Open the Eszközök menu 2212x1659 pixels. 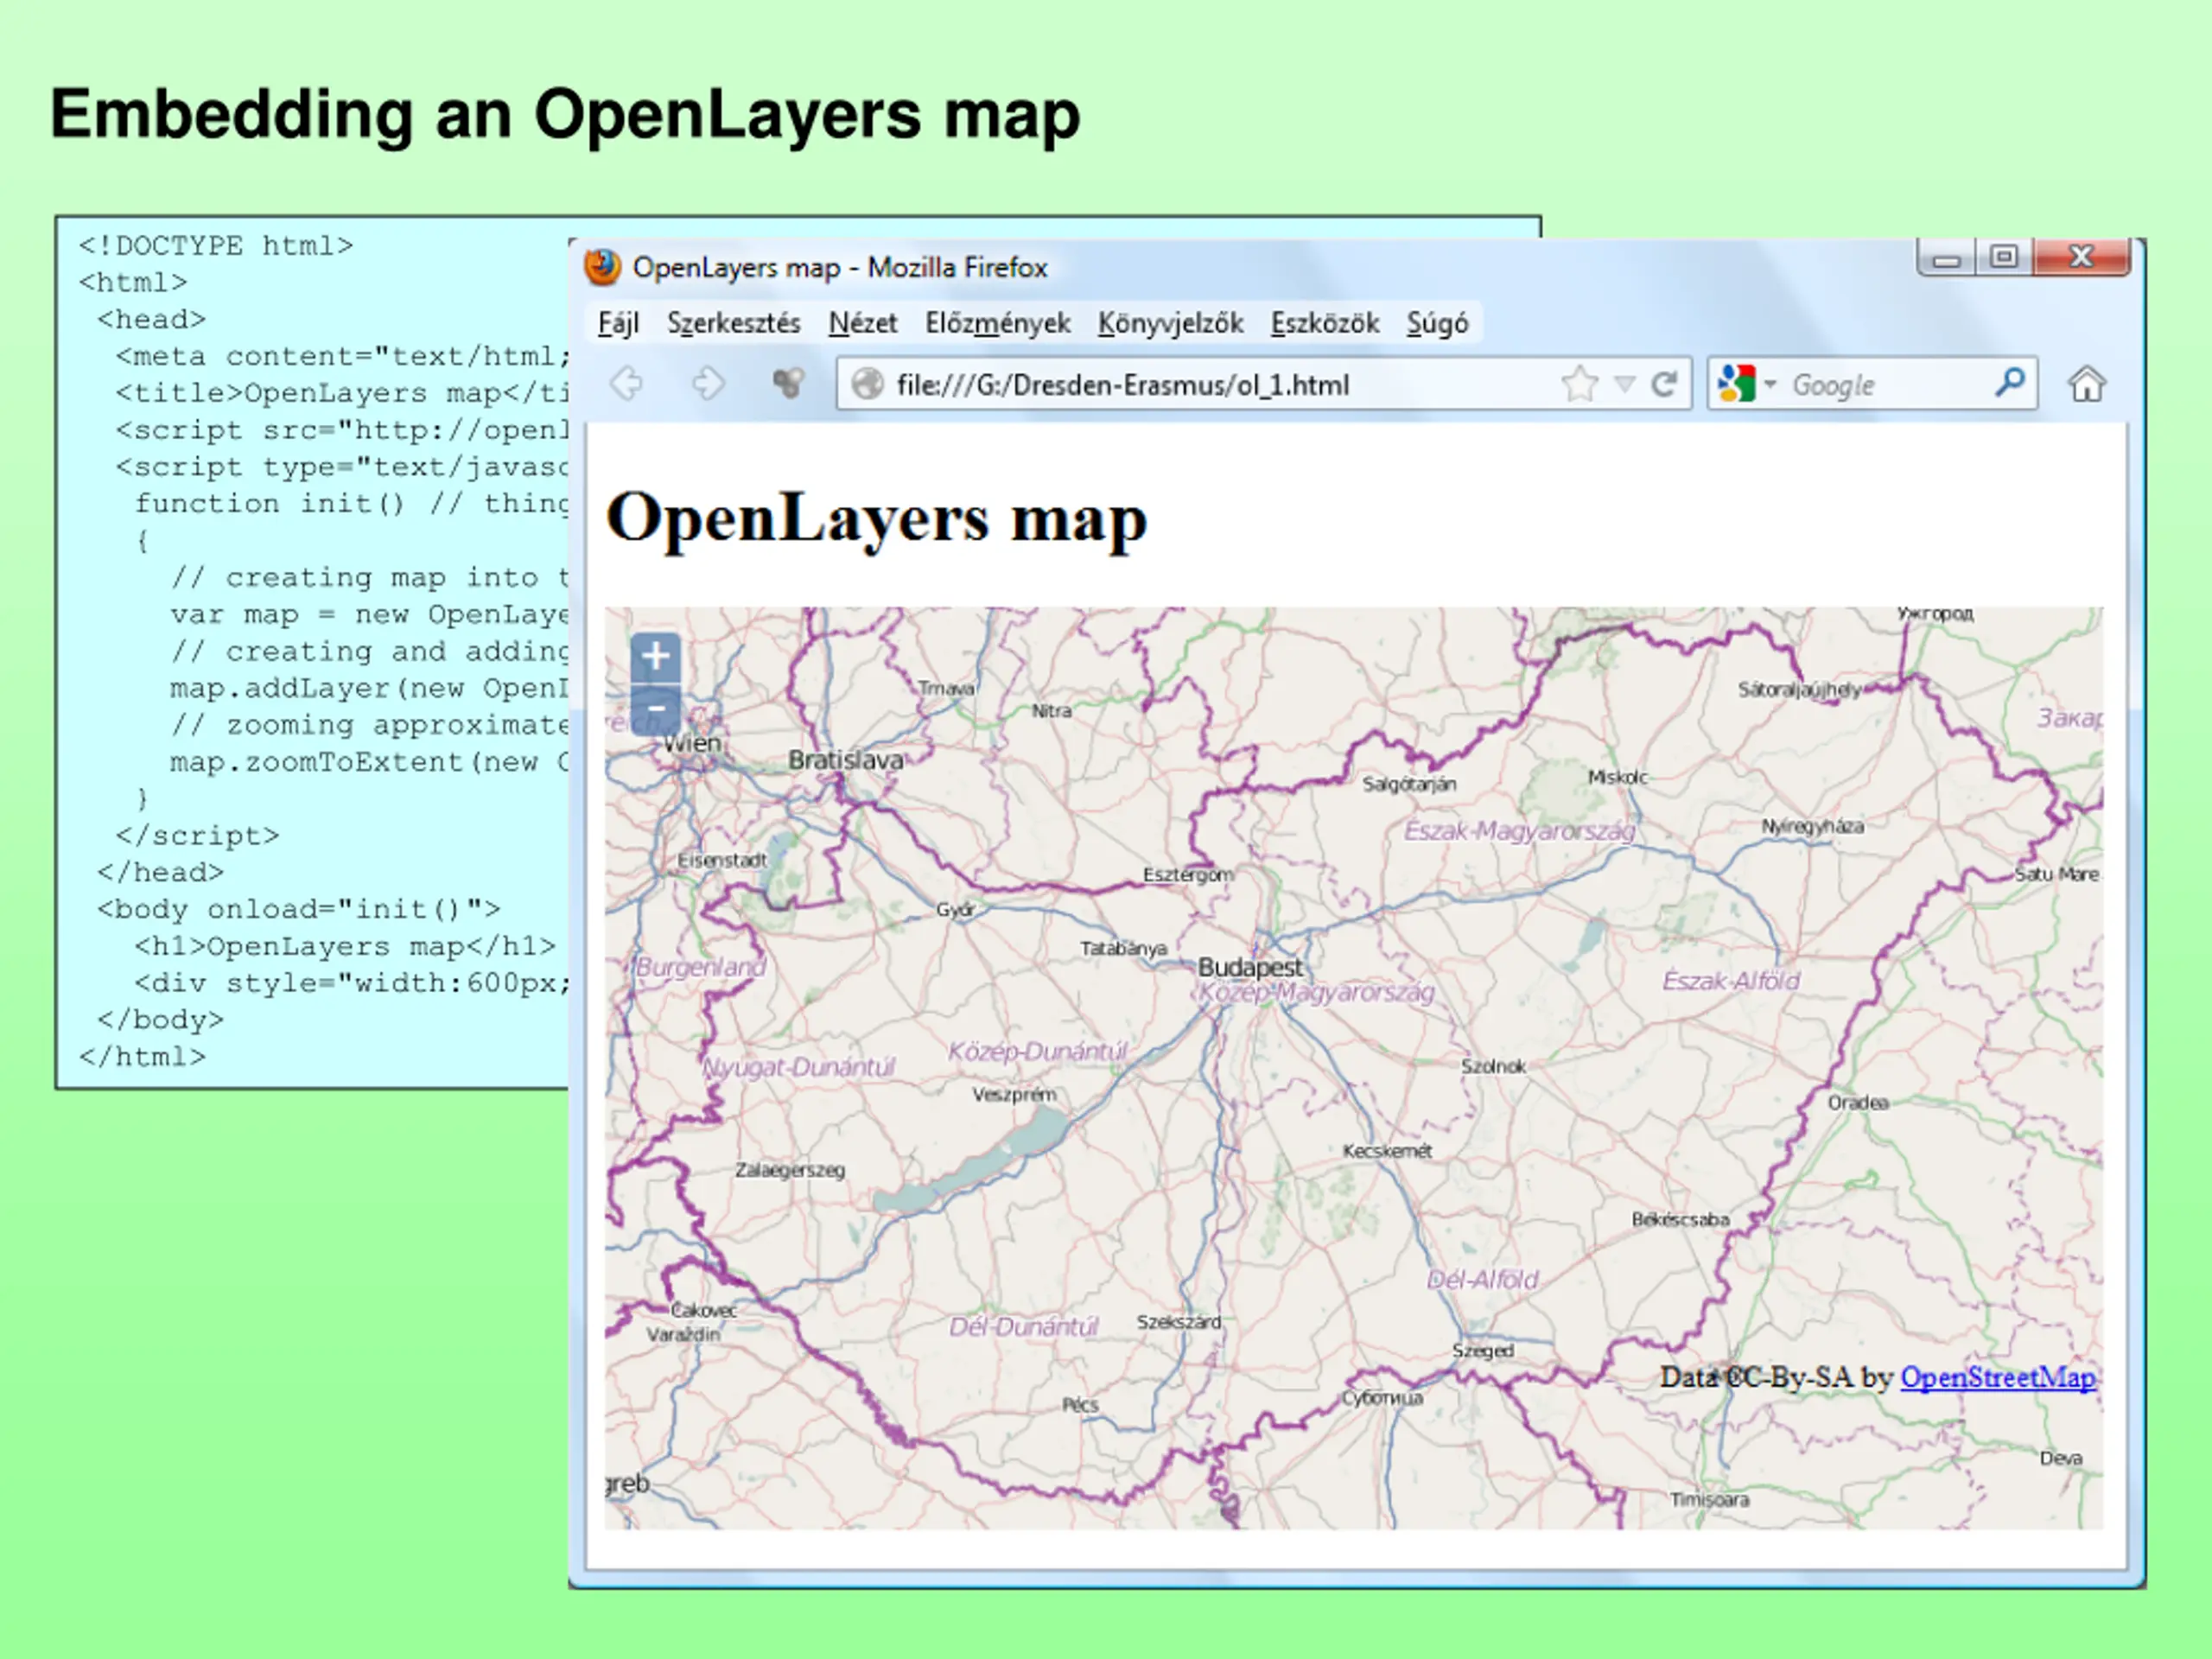pyautogui.click(x=1324, y=323)
